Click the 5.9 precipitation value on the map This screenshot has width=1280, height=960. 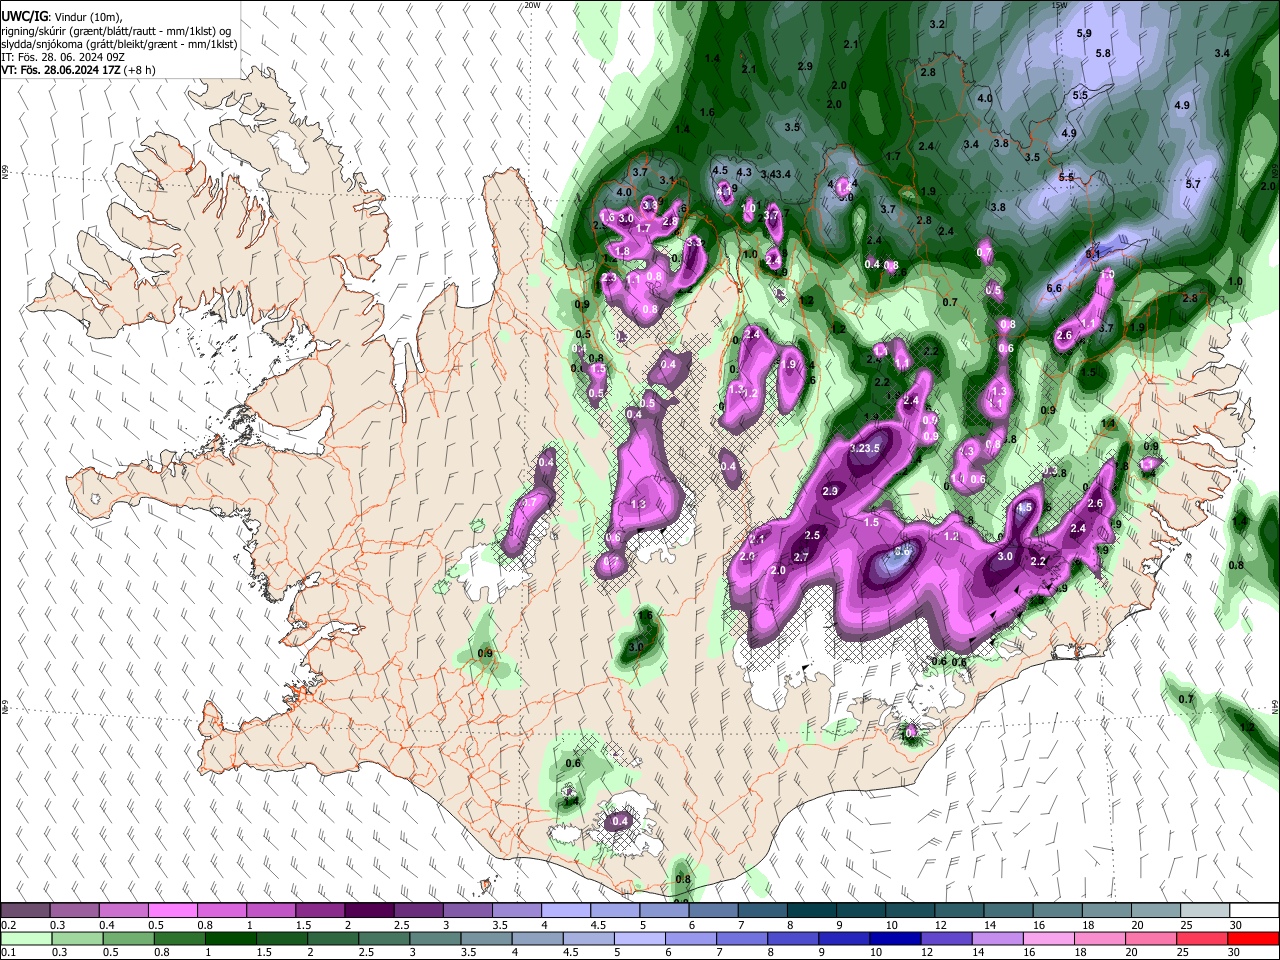[x=1084, y=33]
